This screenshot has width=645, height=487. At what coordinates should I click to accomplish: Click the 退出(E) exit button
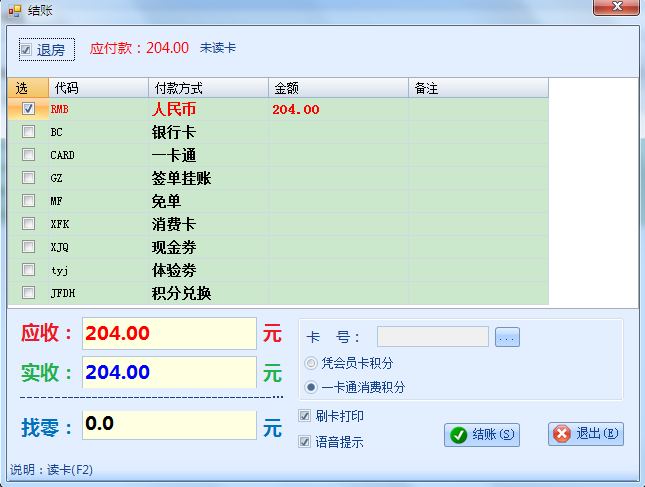[586, 434]
